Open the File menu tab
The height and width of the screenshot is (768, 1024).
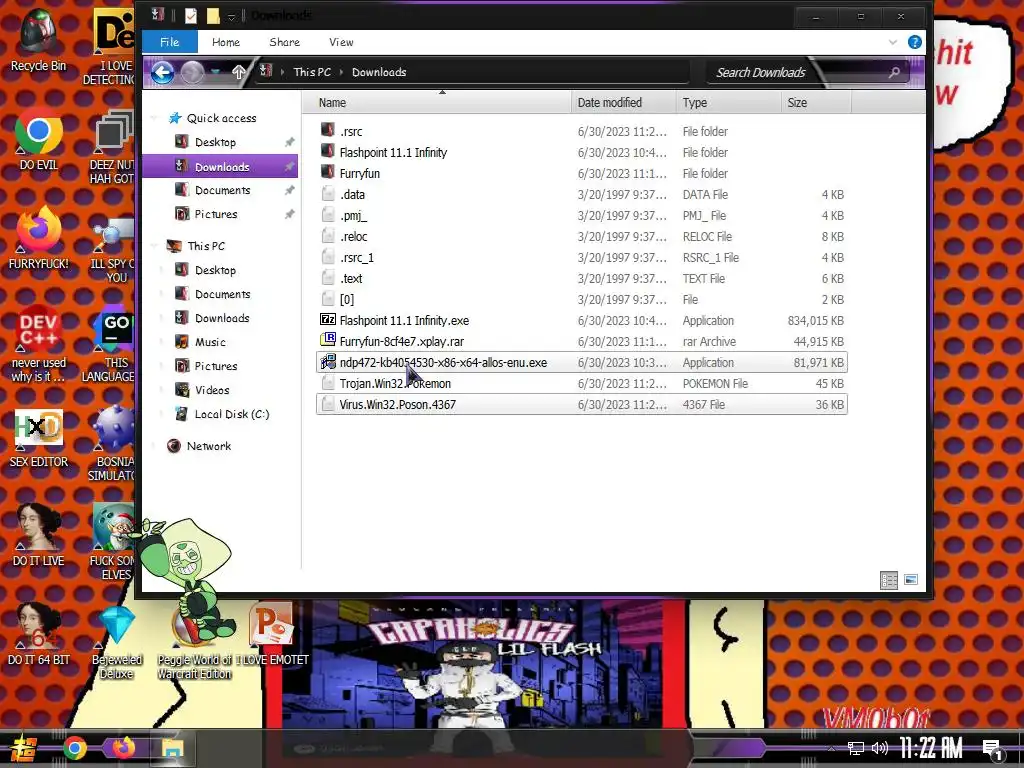(169, 42)
